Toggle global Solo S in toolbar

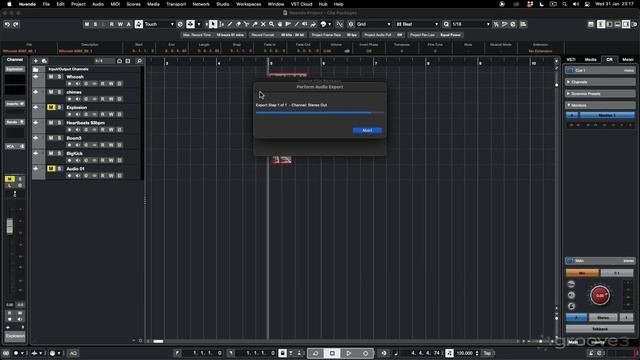pyautogui.click(x=95, y=24)
